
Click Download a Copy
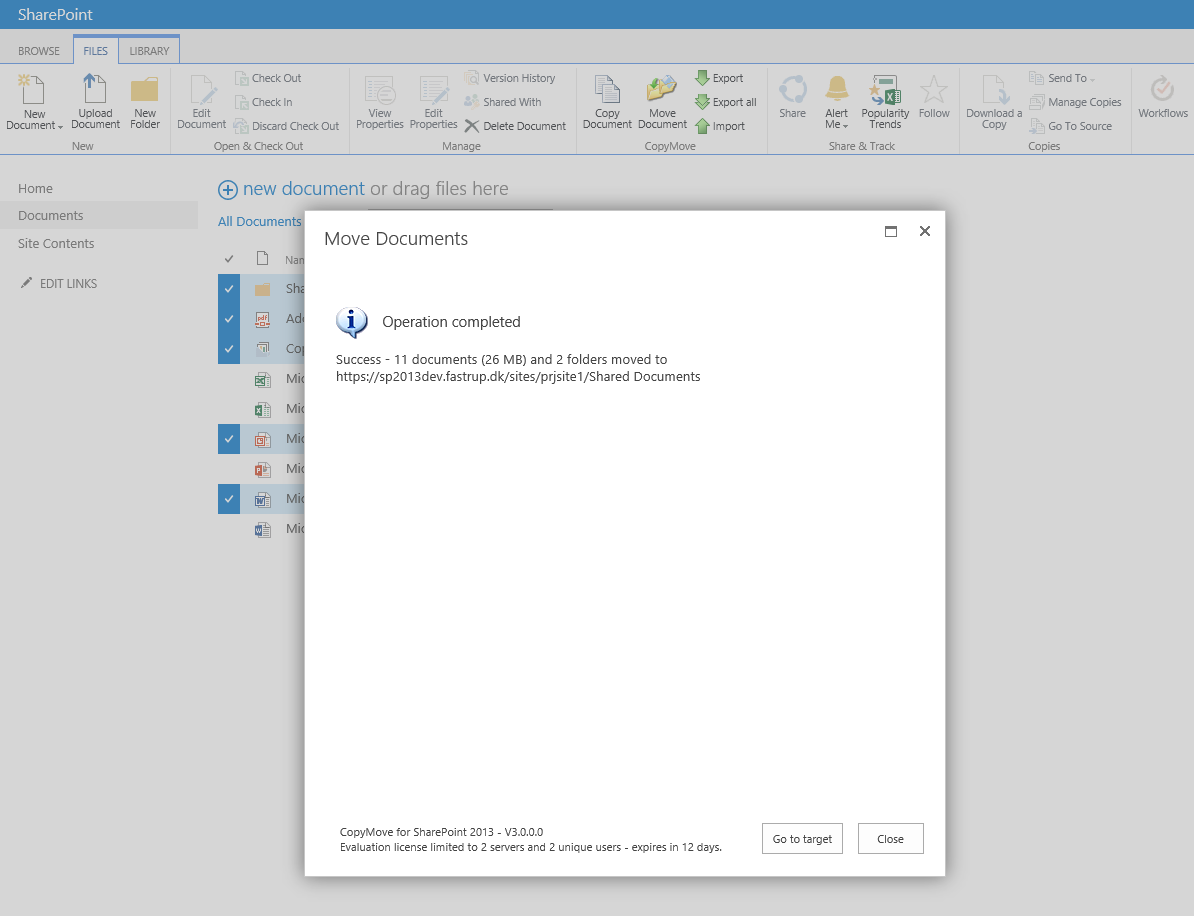tap(994, 101)
